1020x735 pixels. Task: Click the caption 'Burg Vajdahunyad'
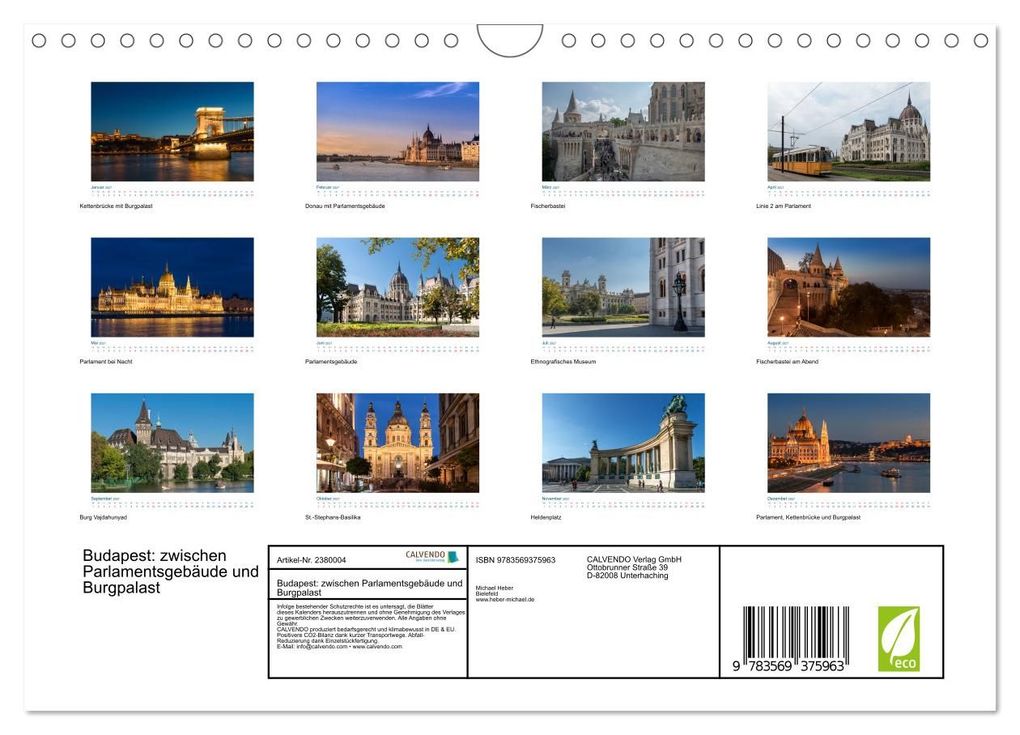click(103, 518)
